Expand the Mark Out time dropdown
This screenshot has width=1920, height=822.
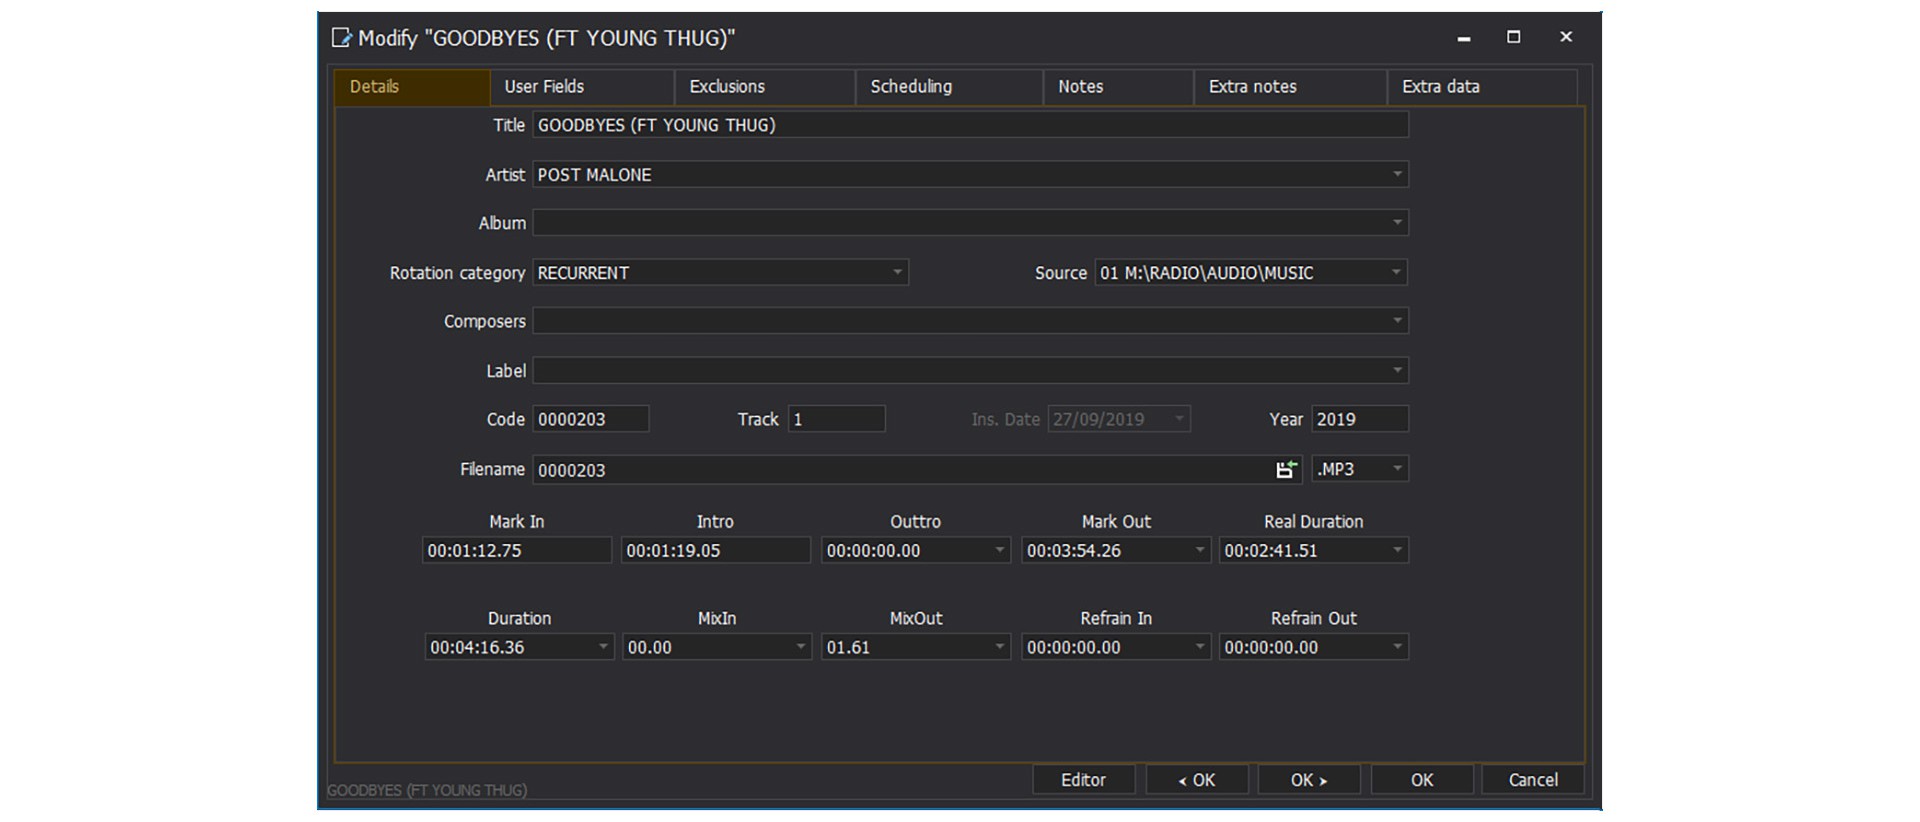point(1199,550)
